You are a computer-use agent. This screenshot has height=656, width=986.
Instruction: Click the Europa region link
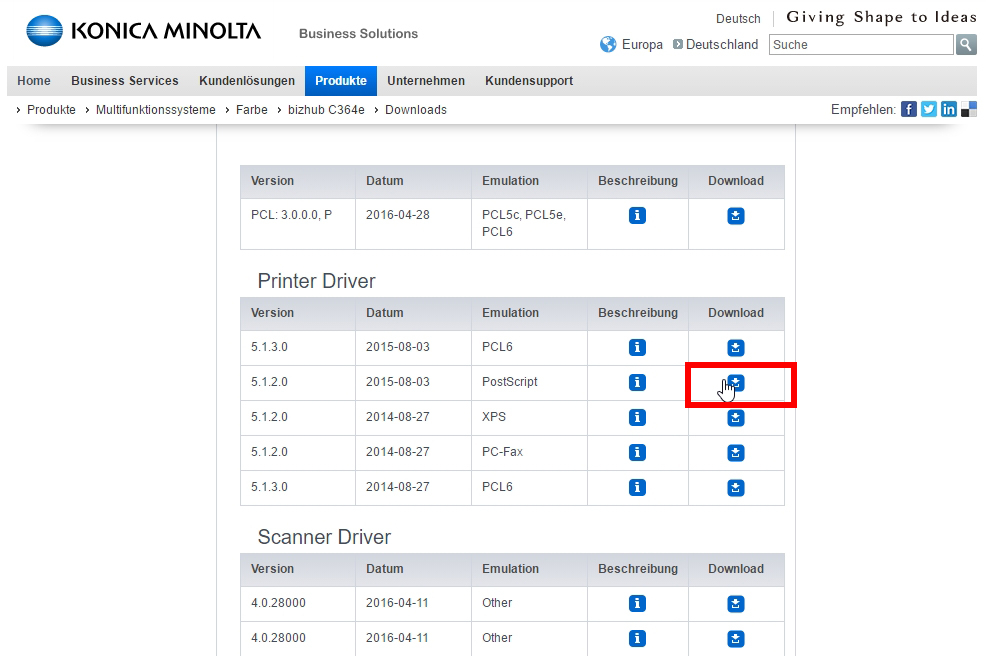click(x=642, y=45)
